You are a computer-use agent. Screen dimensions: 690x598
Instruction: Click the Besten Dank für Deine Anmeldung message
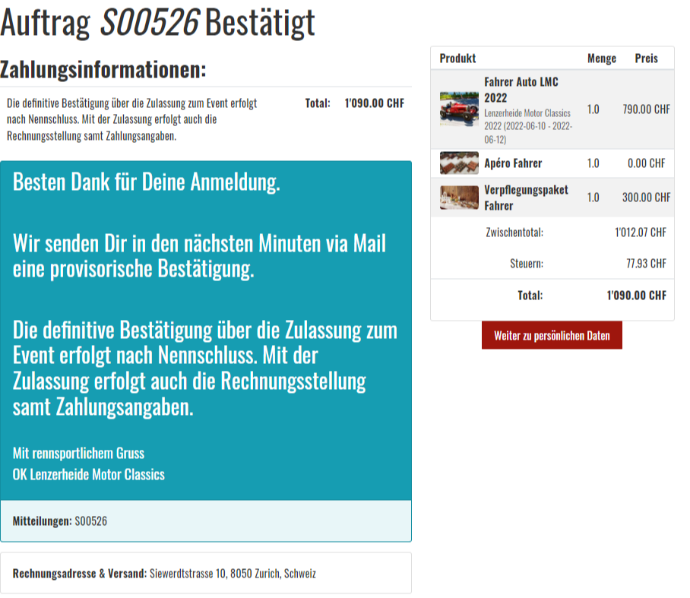point(147,182)
